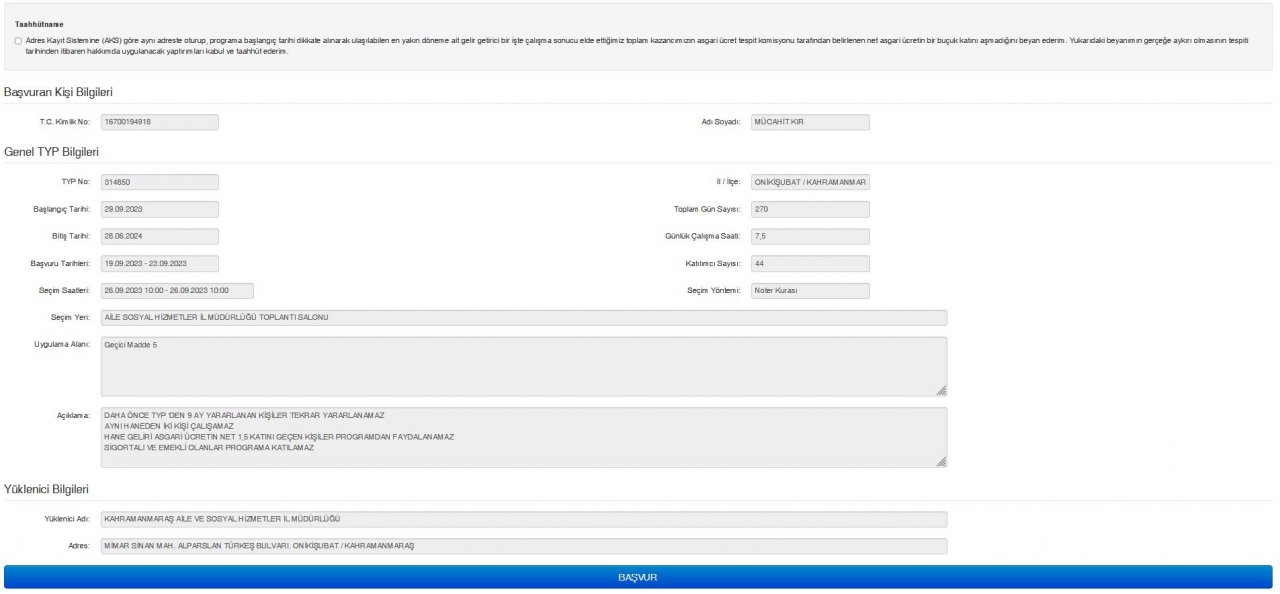
Task: Click the TYP No field
Action: pyautogui.click(x=159, y=182)
